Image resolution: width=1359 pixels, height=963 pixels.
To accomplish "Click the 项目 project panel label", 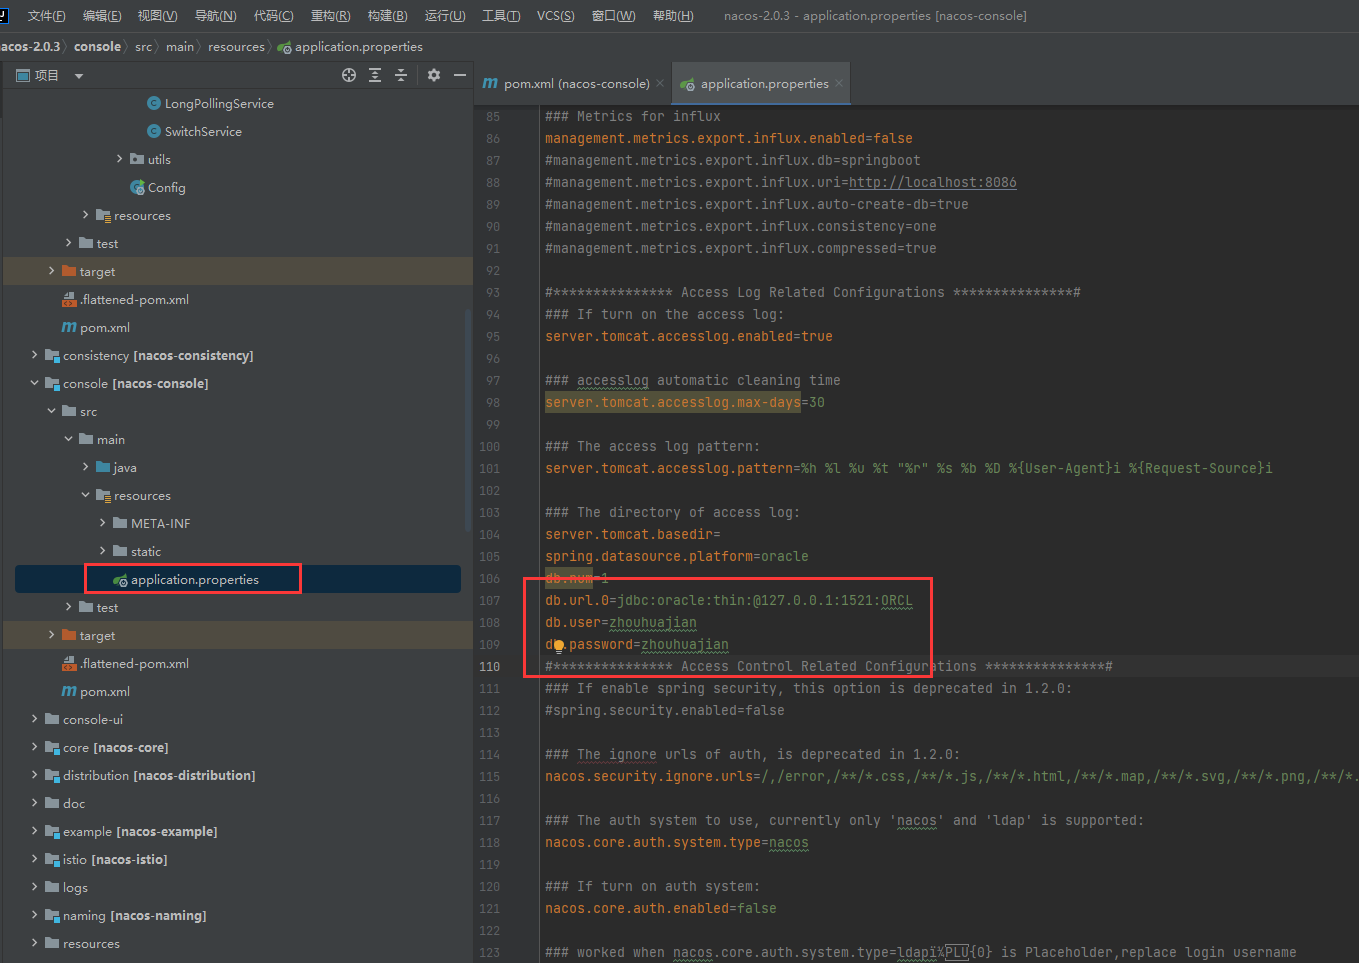I will click(46, 76).
